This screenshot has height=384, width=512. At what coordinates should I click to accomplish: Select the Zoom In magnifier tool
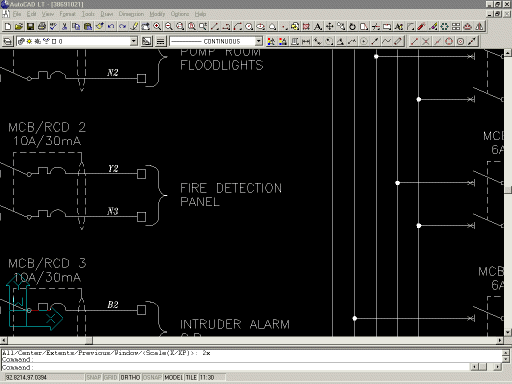(157, 26)
